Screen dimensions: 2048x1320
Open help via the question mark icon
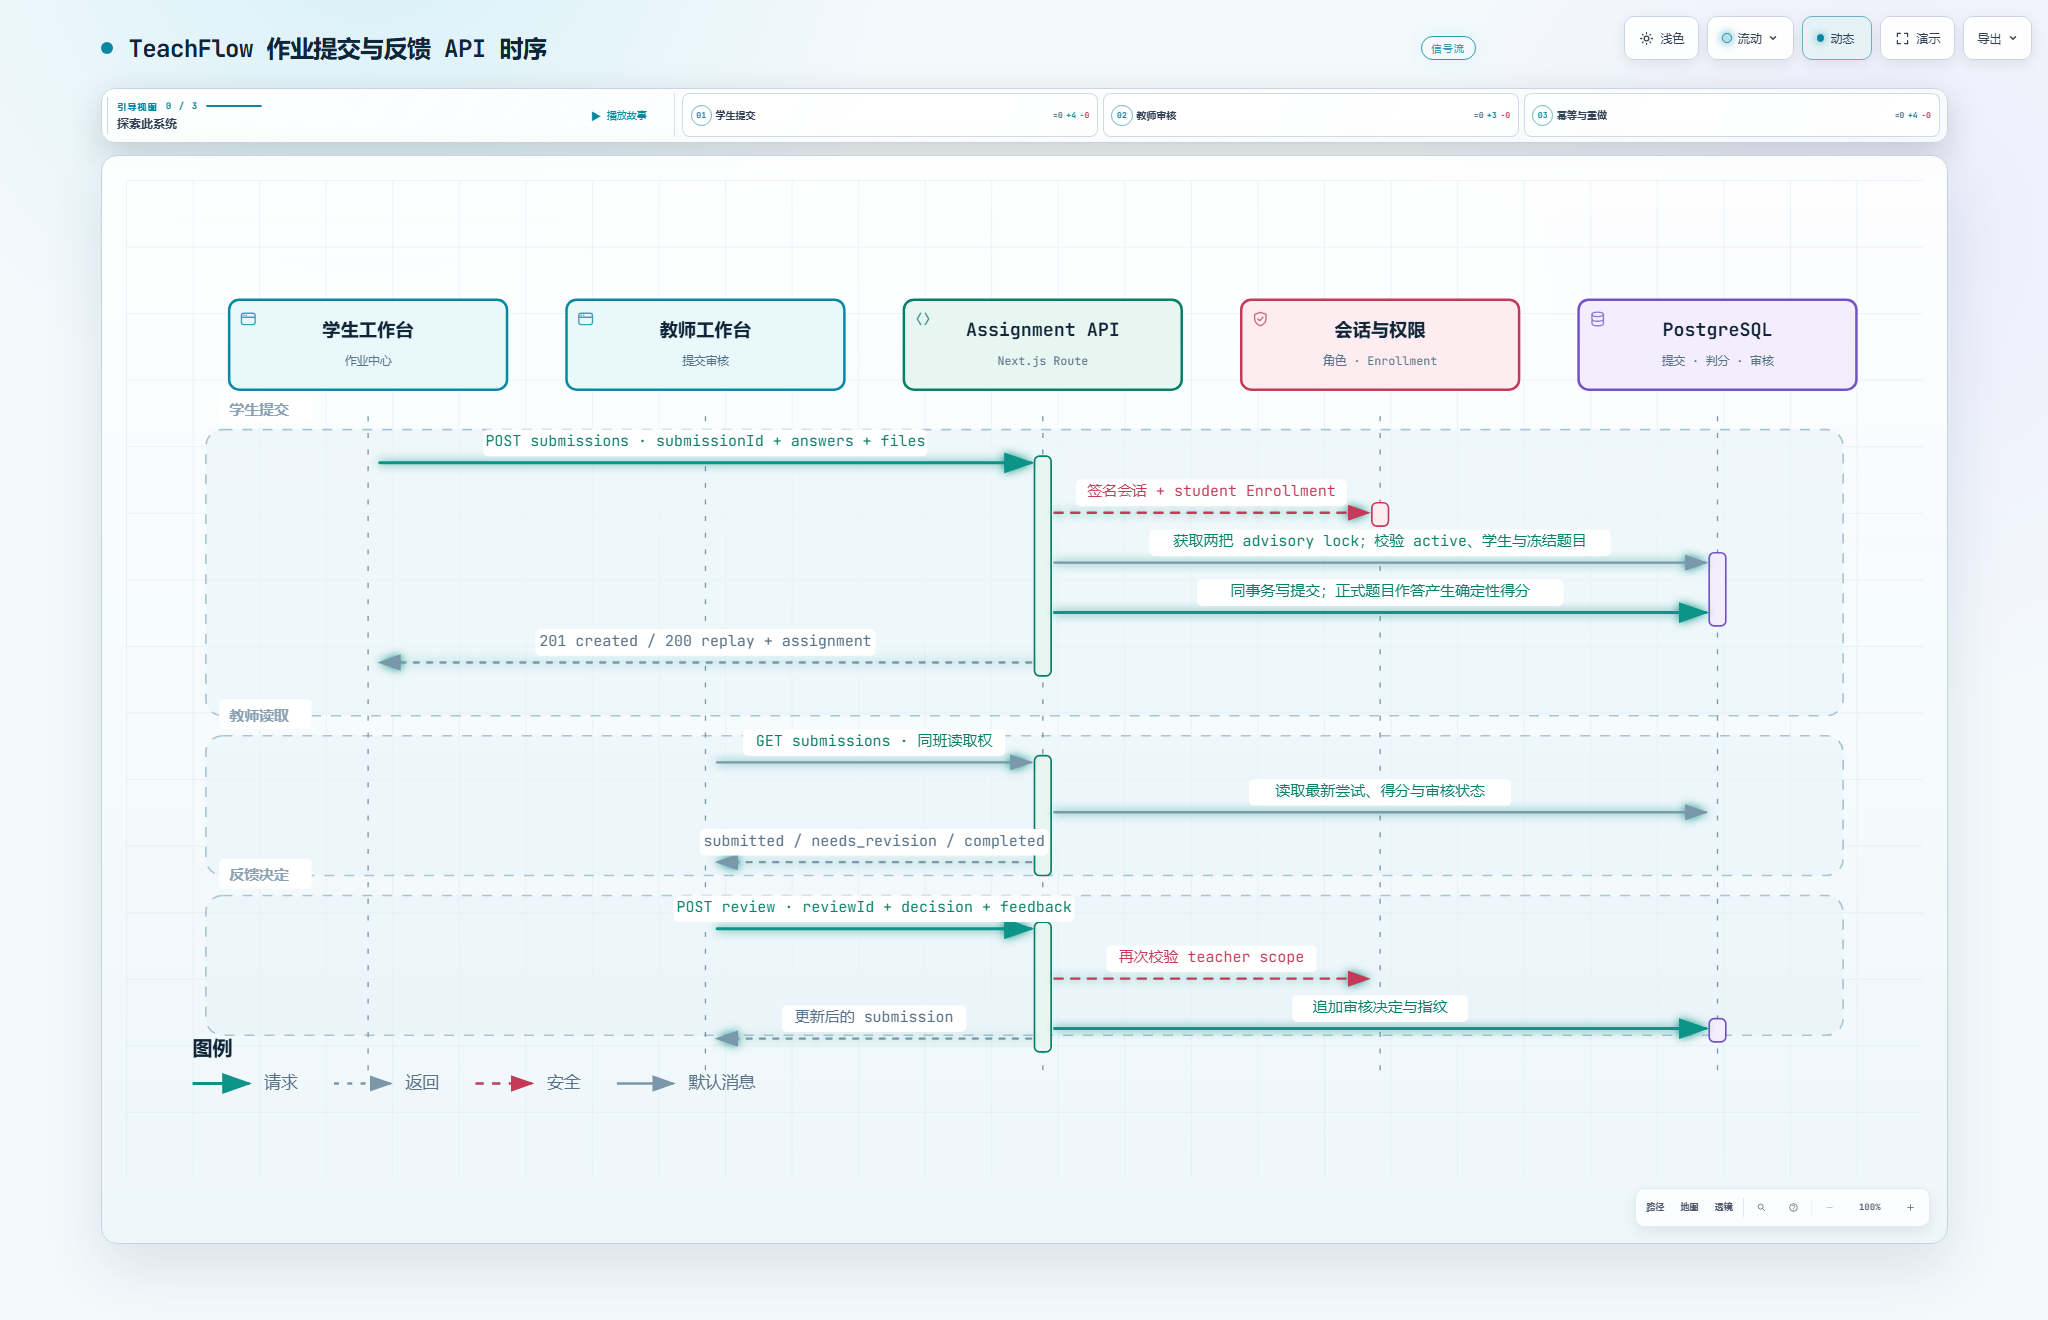[1793, 1207]
